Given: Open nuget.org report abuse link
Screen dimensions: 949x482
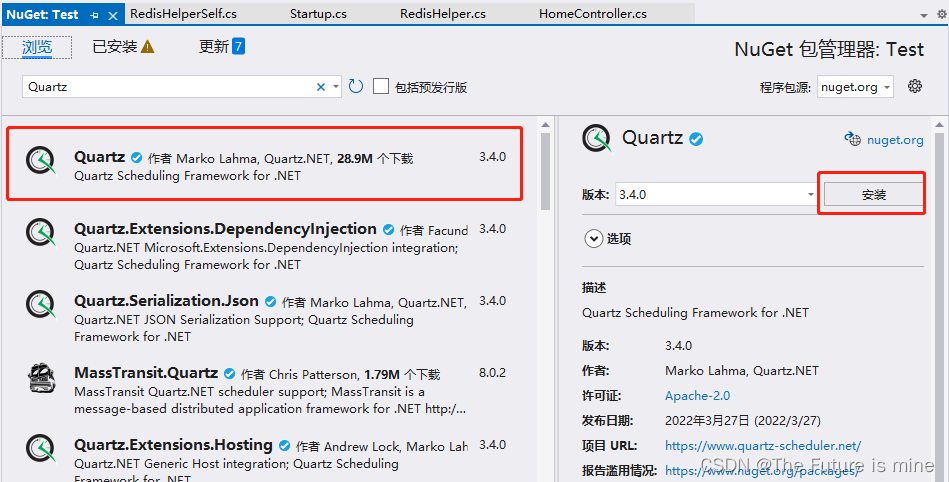Looking at the screenshot, I should [762, 470].
